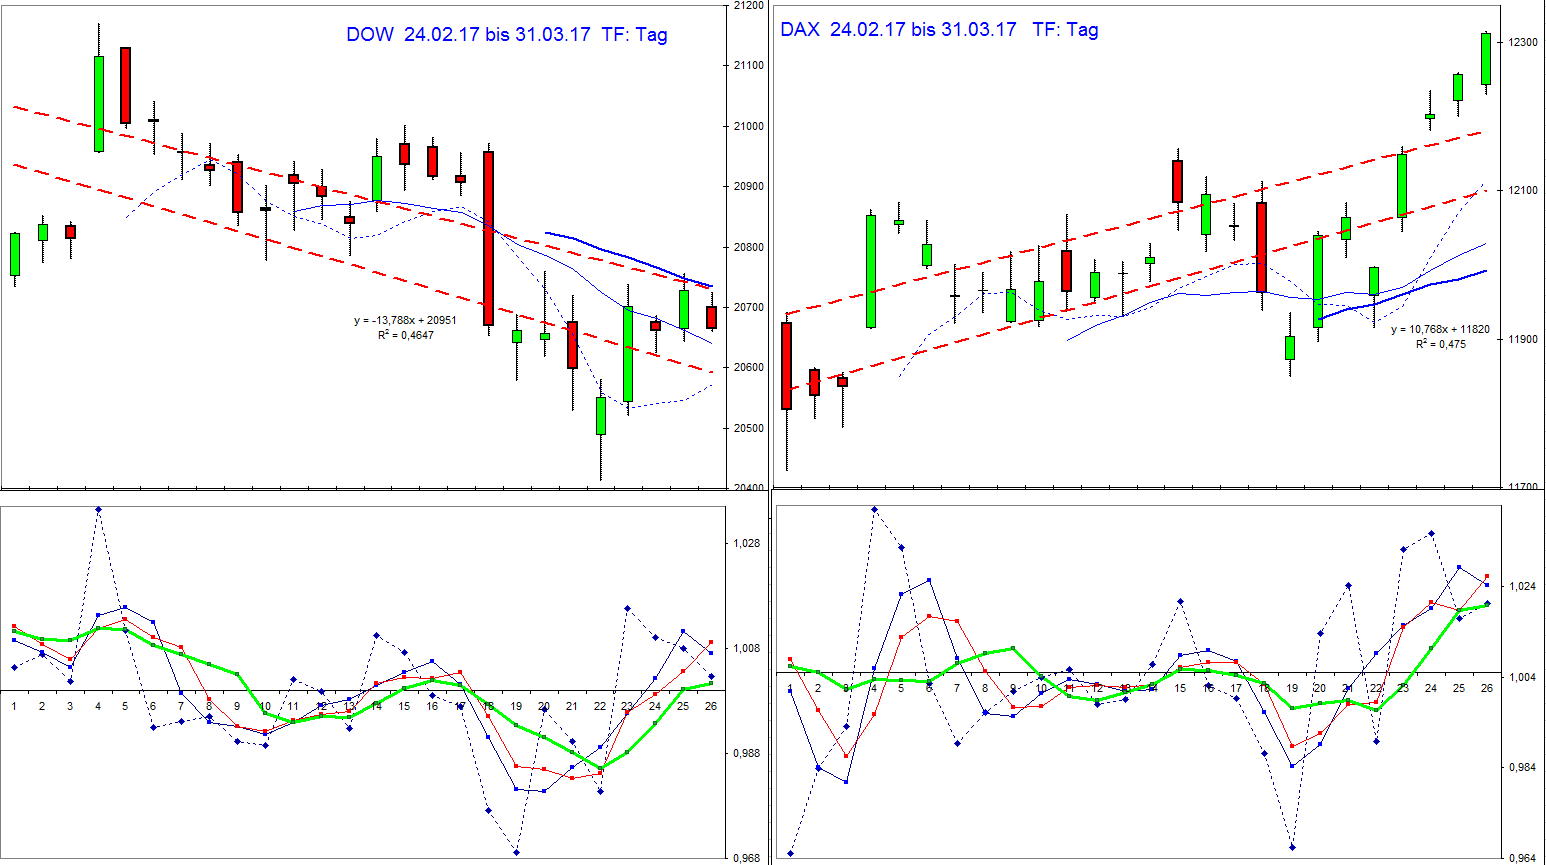Click the DOW chart title text
Viewport: 1546px width, 865px height.
[507, 35]
